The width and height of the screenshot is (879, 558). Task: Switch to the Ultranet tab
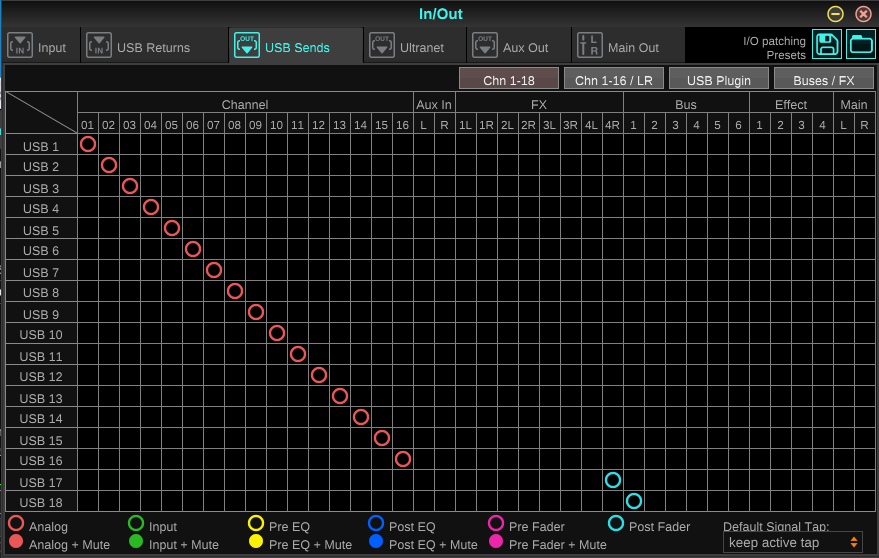point(421,48)
